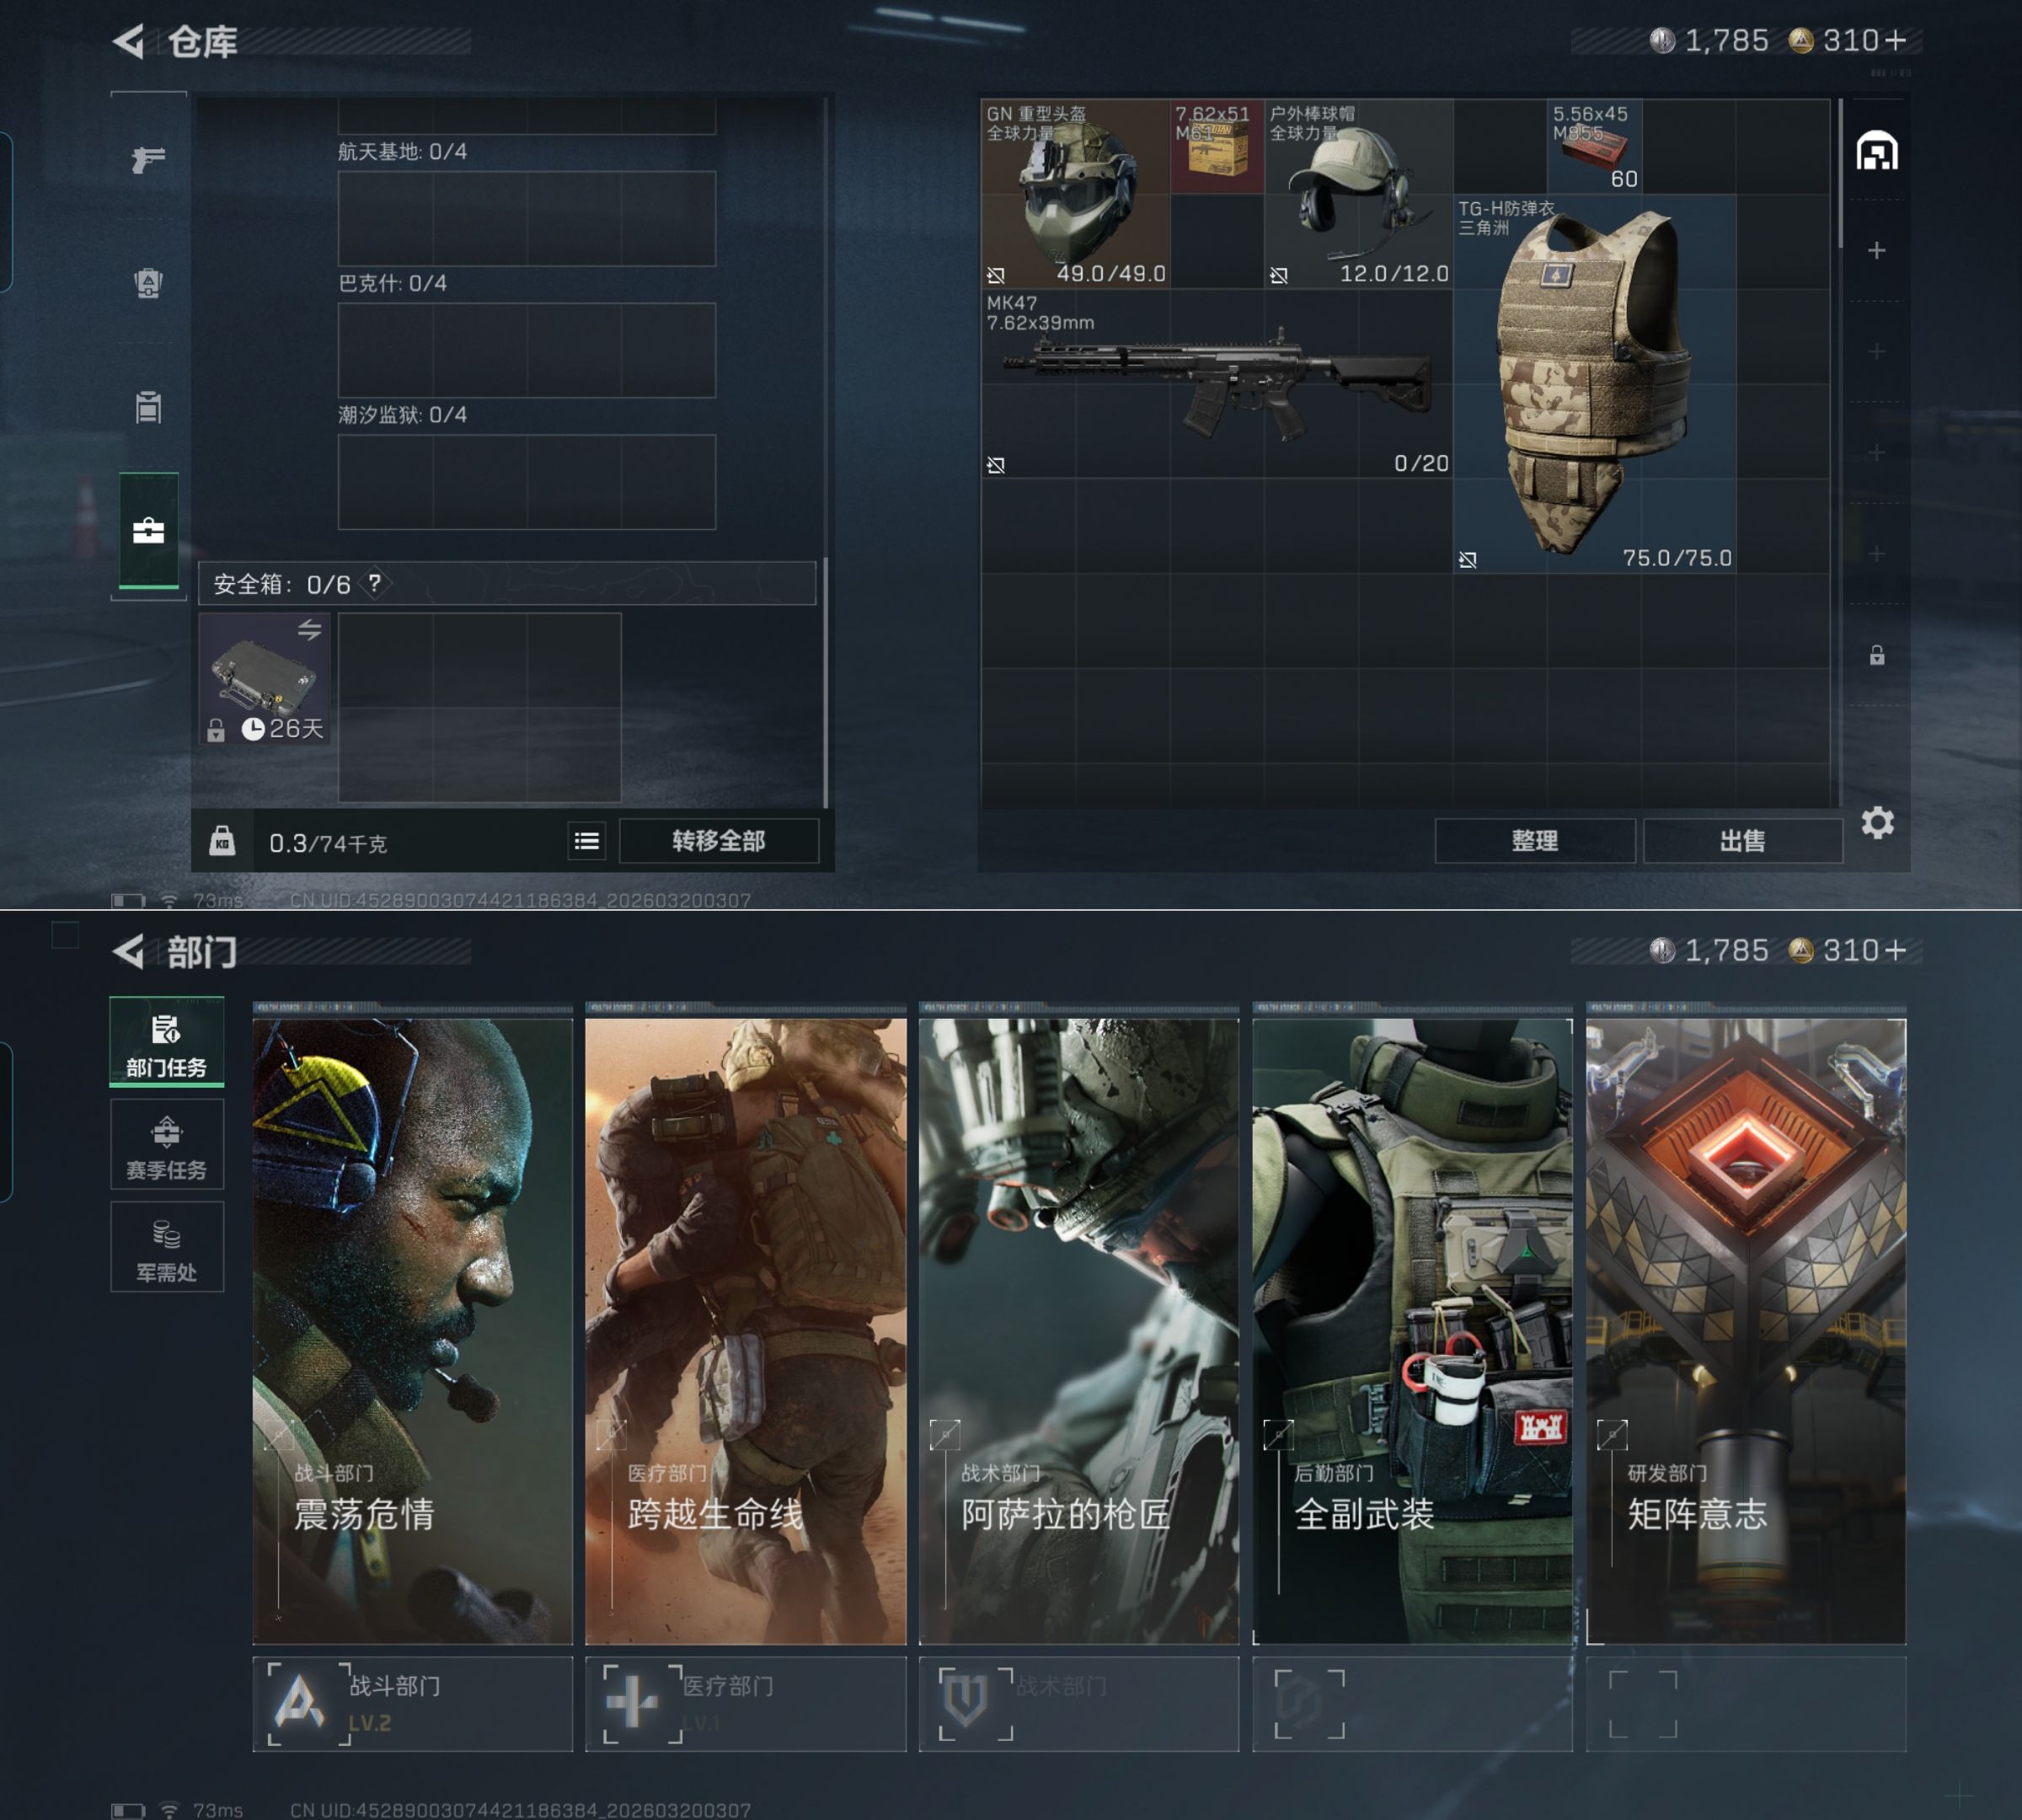Screen dimensions: 2022x1820
Task: Click the locked stash slot icon
Action: pos(1876,655)
